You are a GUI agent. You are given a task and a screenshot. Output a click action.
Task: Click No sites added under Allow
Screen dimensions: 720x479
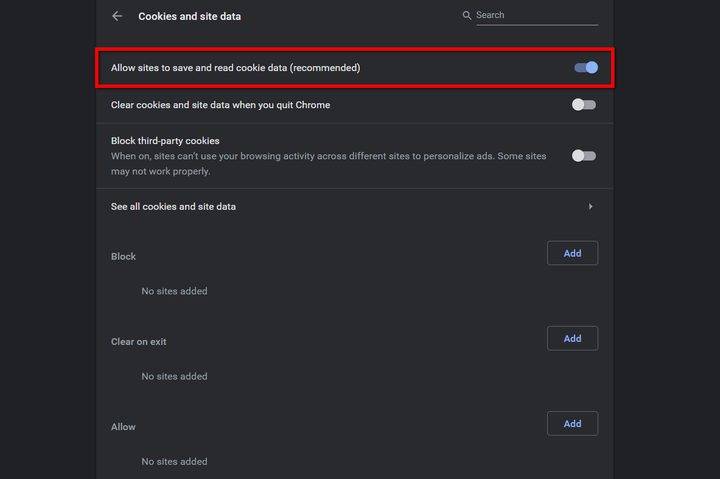coord(174,462)
